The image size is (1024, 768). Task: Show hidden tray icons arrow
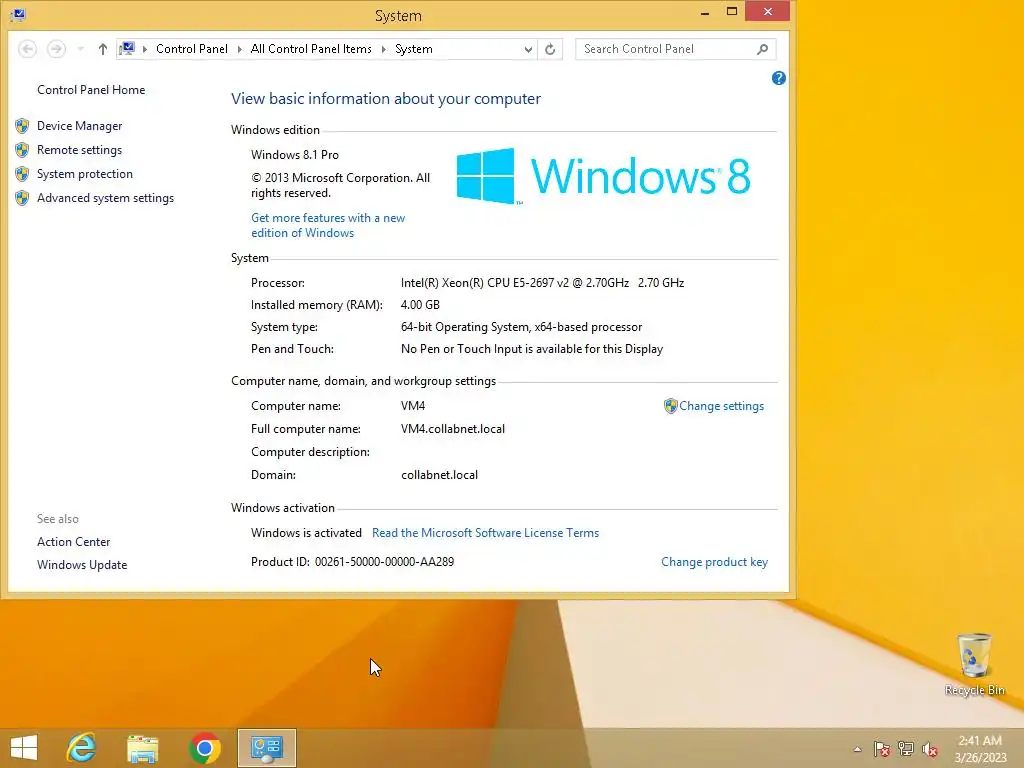pos(857,749)
